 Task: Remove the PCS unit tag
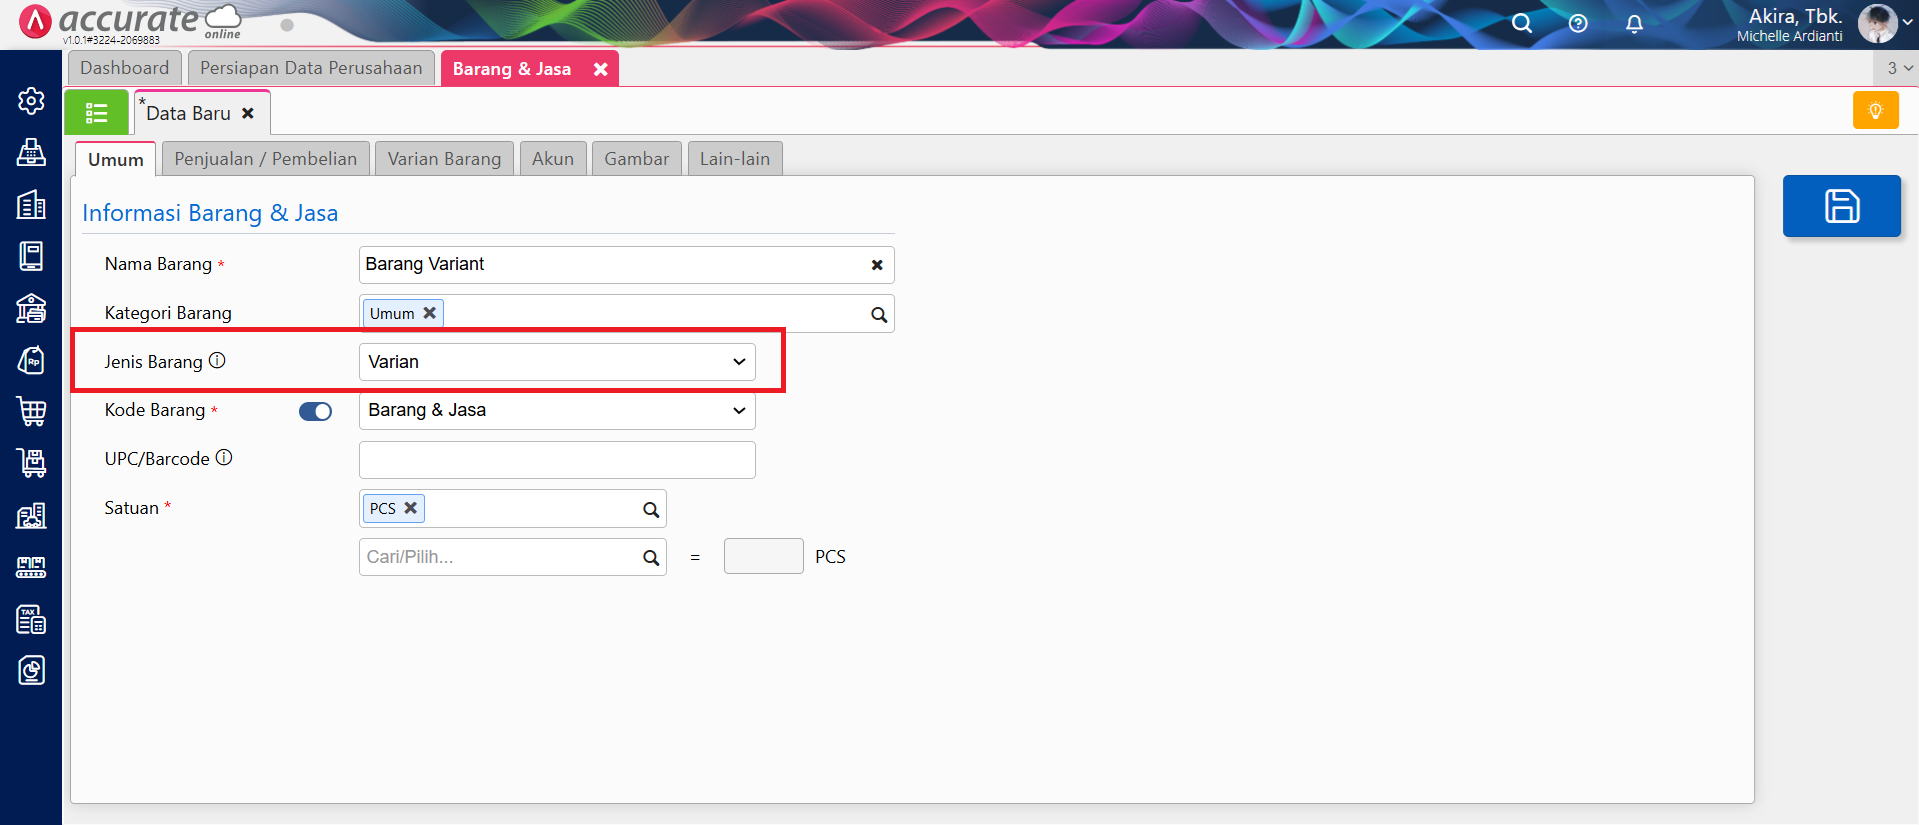tap(410, 508)
